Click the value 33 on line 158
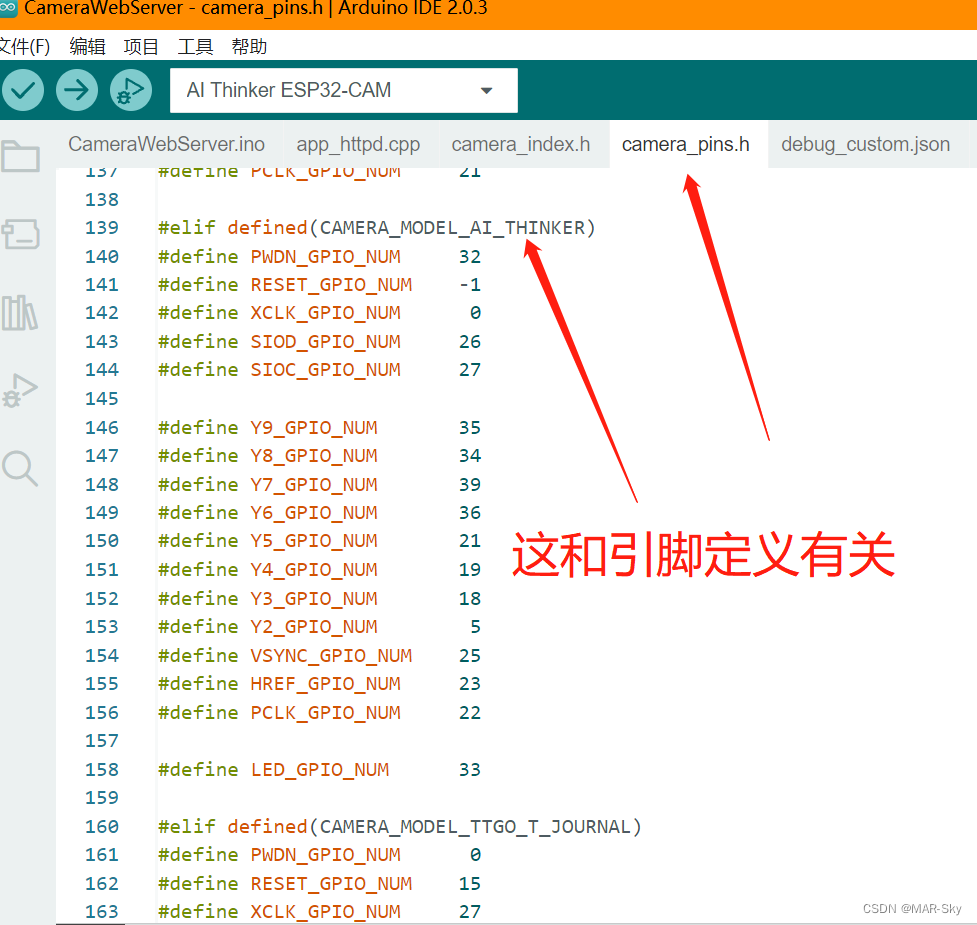Viewport: 977px width, 925px height. [x=470, y=769]
